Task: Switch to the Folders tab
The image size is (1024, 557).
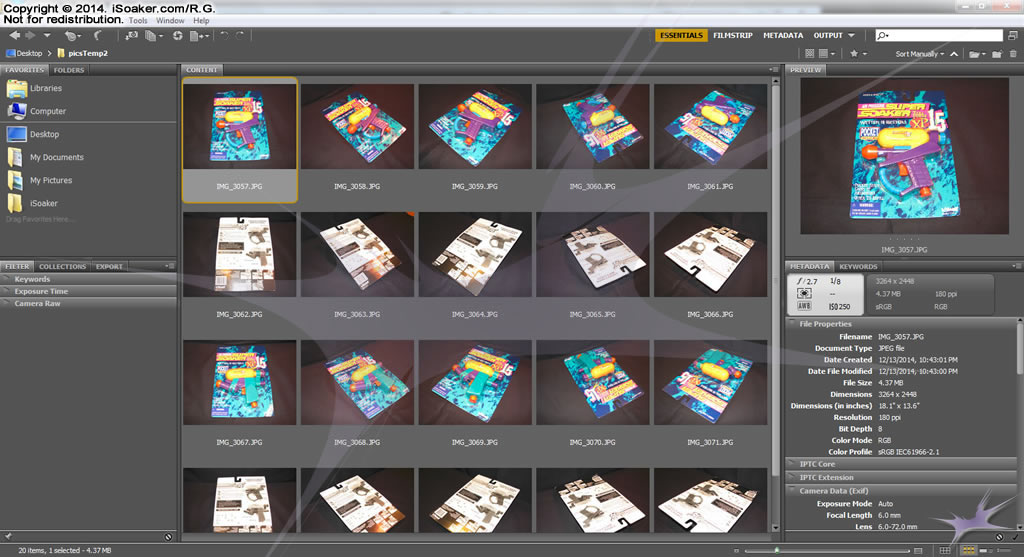Action: [69, 70]
